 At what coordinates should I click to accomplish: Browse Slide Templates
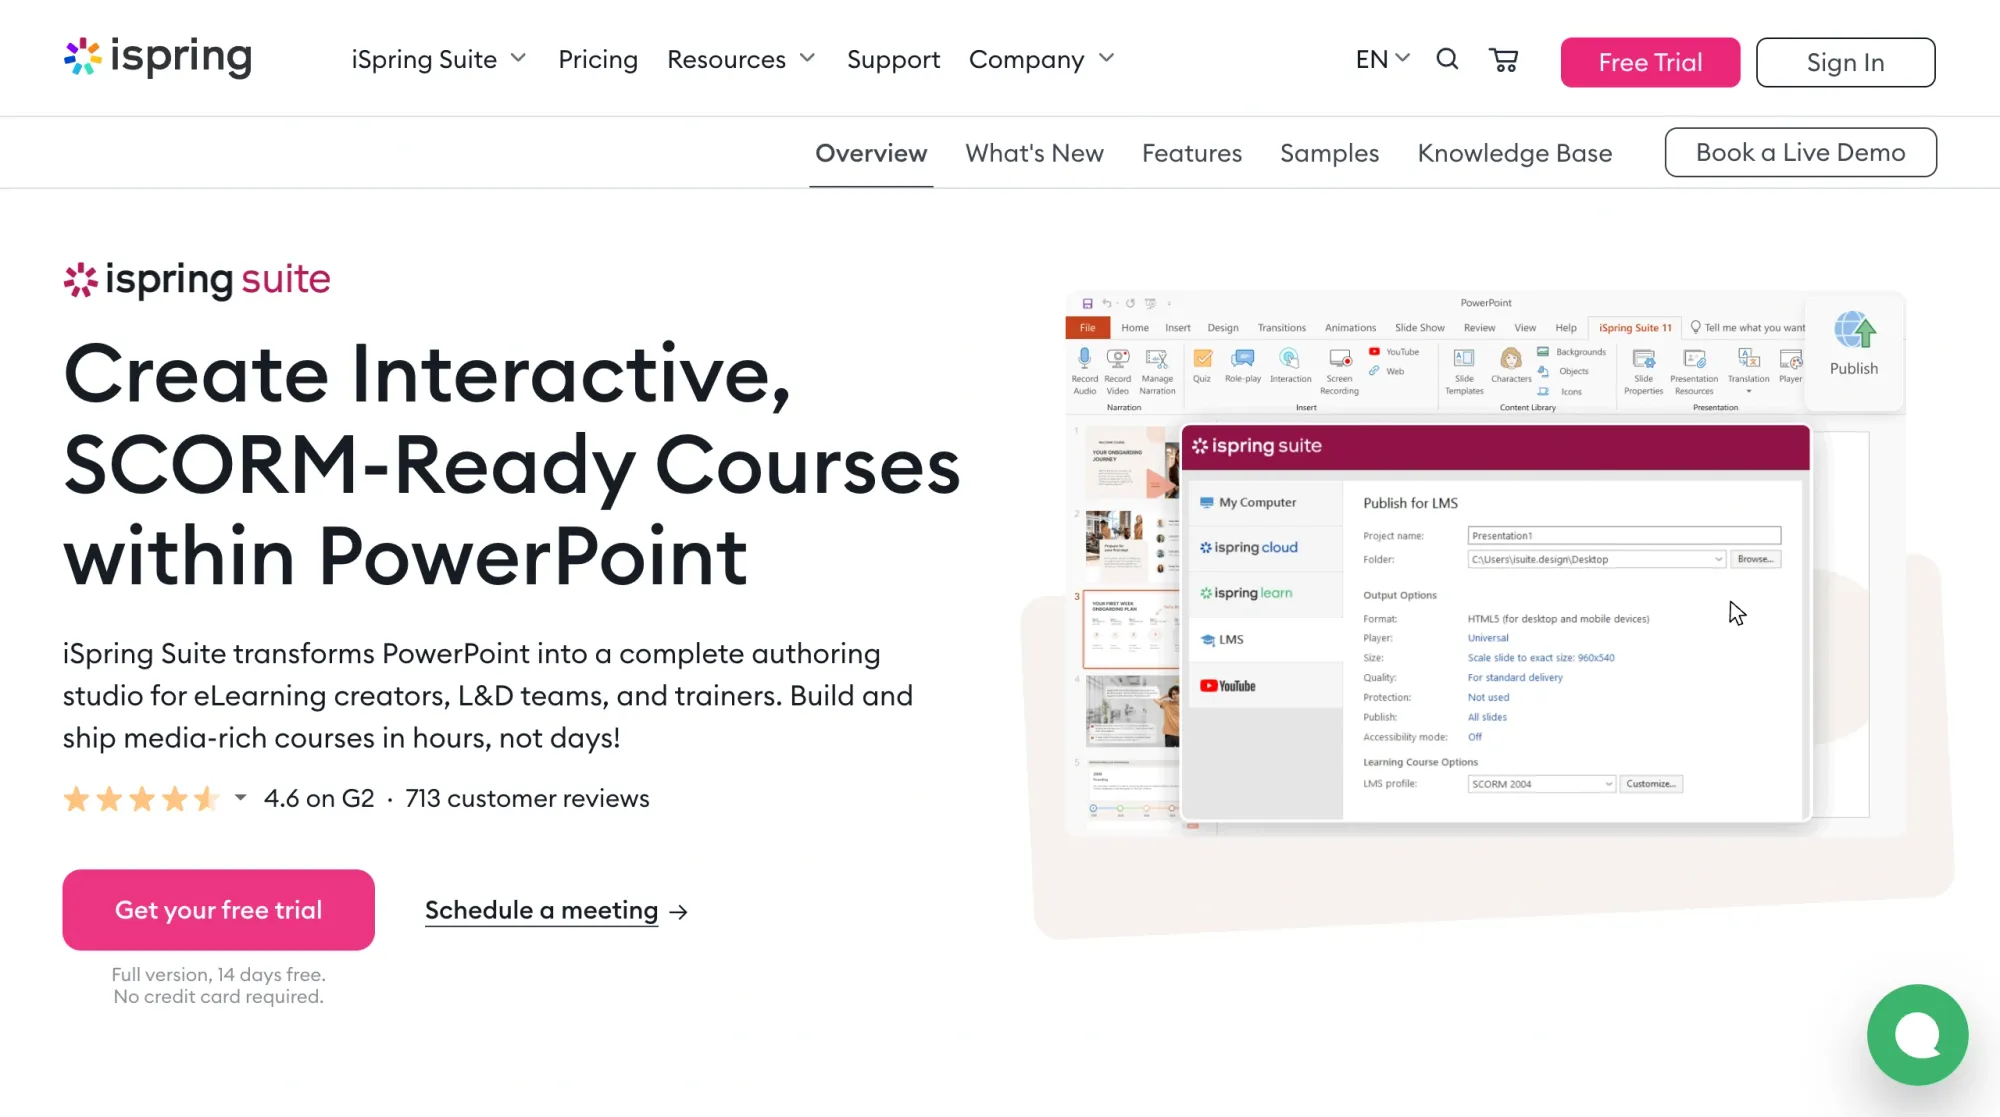point(1463,360)
